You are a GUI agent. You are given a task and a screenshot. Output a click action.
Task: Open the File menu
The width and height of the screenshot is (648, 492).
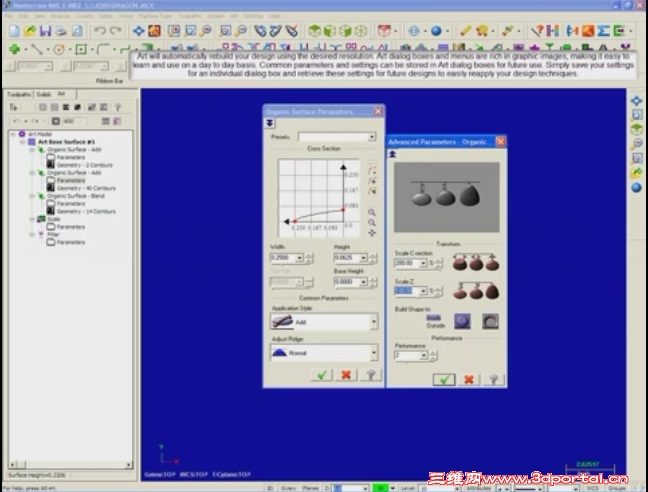click(9, 16)
